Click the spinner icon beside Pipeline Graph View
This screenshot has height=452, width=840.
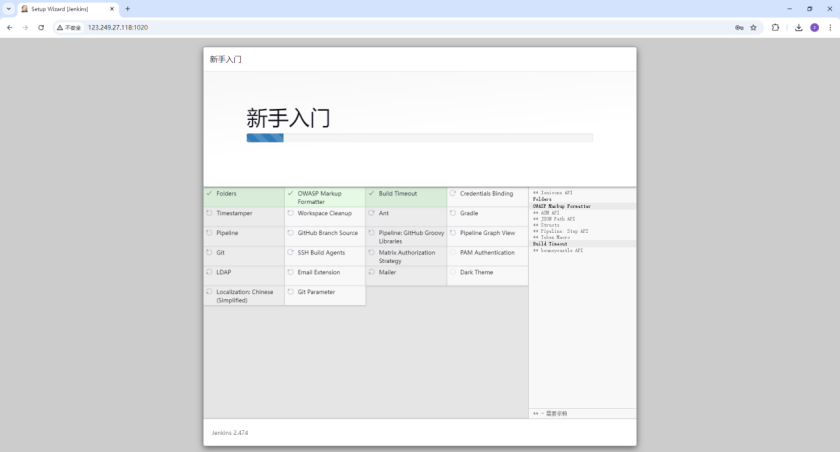tap(453, 233)
